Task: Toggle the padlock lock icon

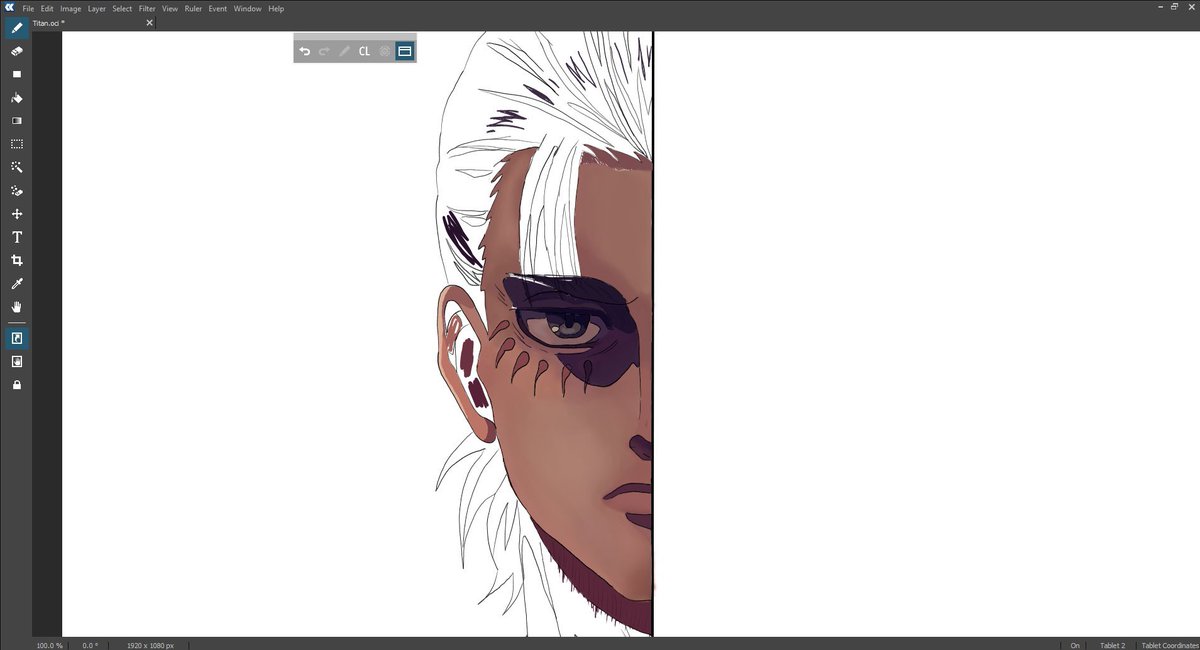Action: coord(17,385)
